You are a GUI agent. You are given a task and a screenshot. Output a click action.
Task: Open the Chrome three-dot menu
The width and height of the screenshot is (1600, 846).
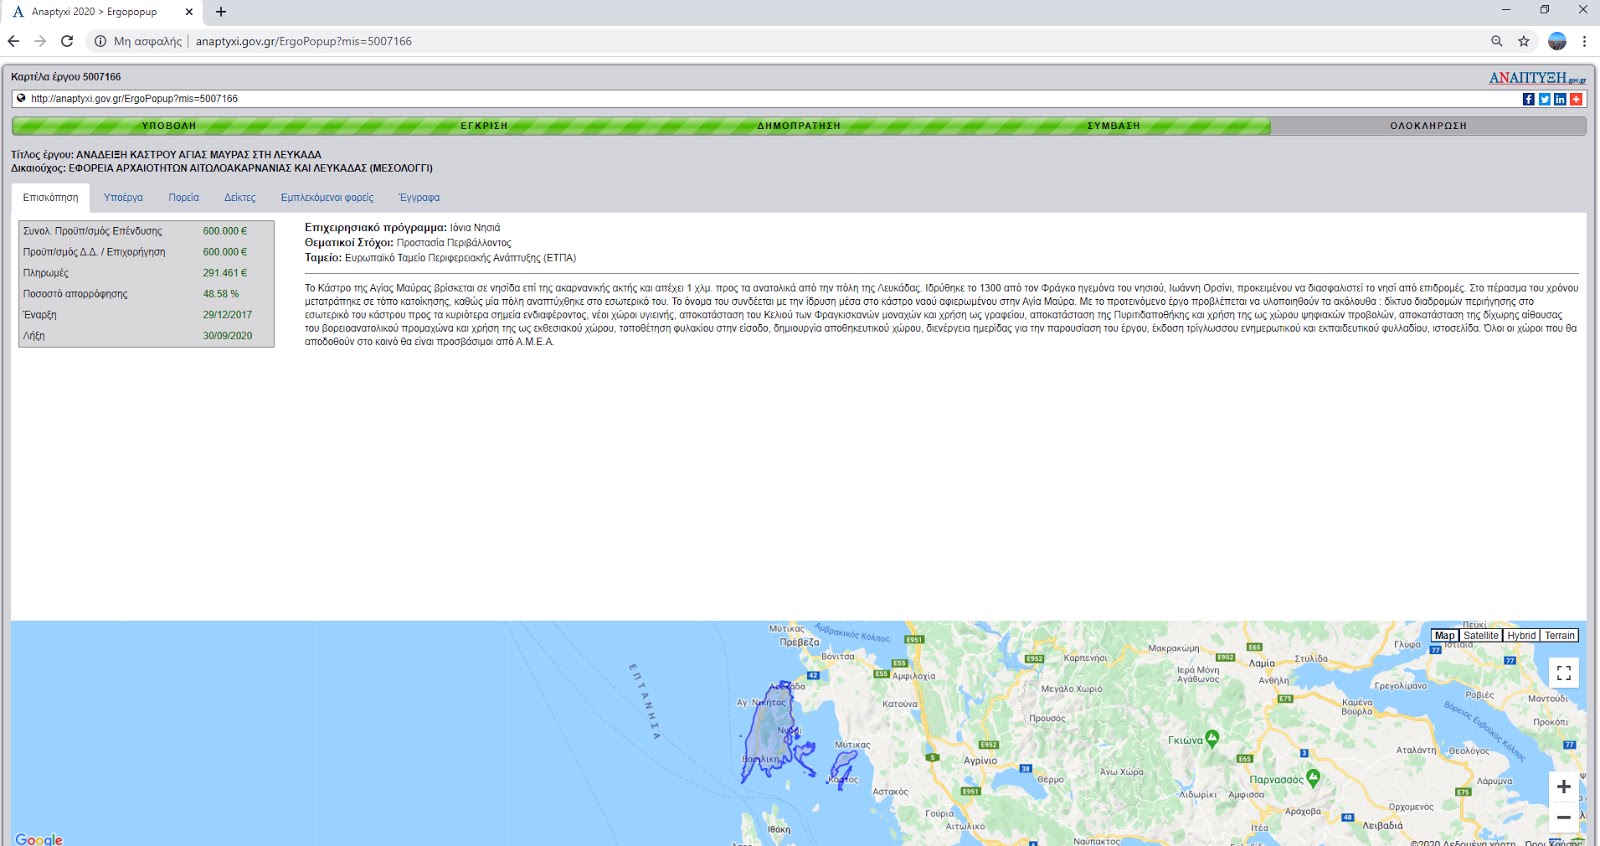click(x=1584, y=41)
